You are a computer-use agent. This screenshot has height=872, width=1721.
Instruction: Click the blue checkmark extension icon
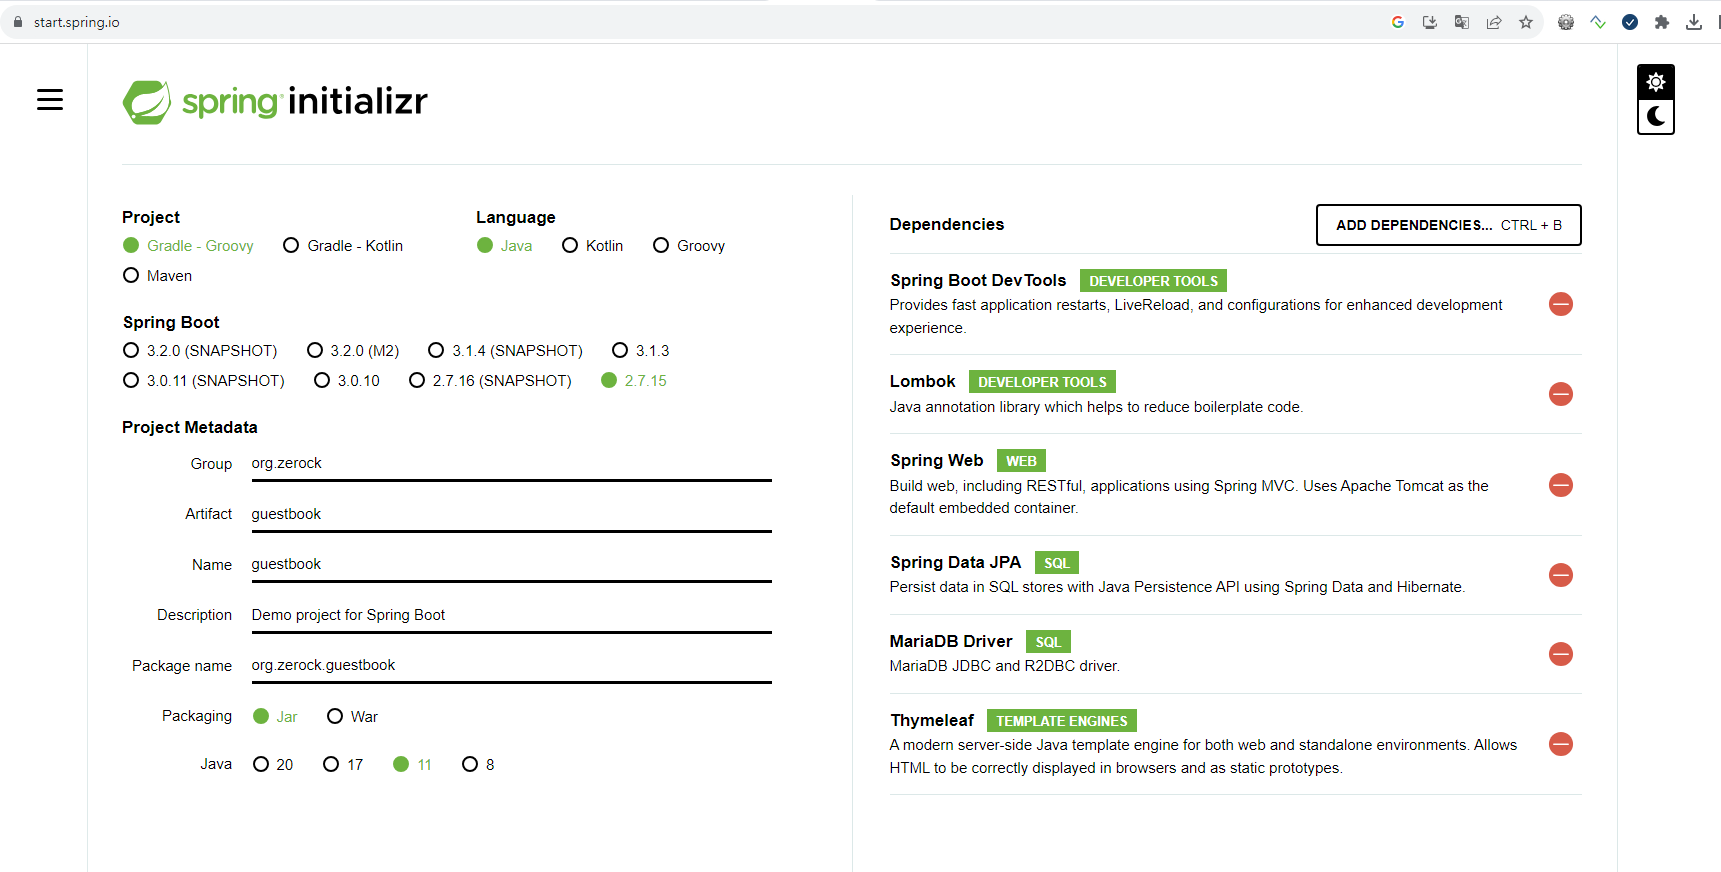(1630, 22)
